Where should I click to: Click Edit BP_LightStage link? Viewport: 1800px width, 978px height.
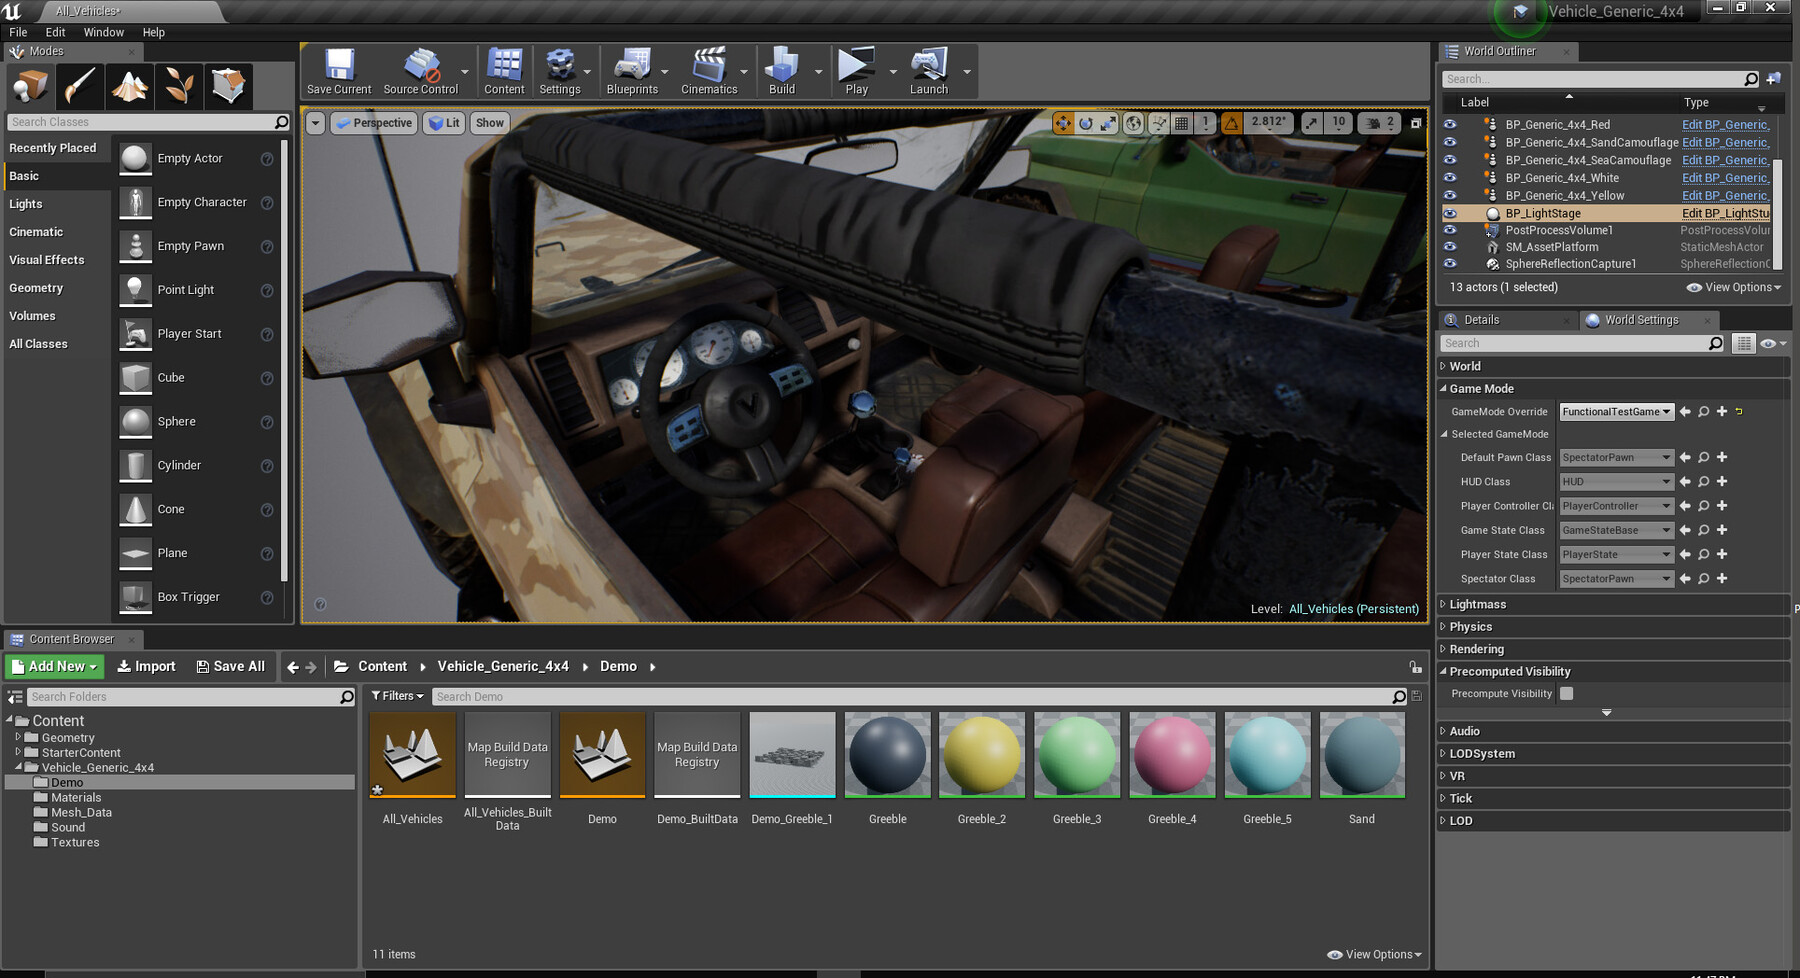(x=1725, y=213)
